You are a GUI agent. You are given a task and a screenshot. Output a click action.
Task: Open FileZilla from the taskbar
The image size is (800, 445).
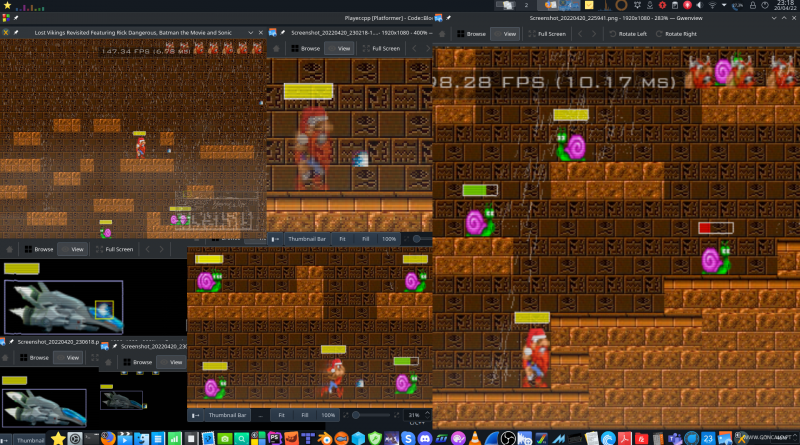[641, 438]
